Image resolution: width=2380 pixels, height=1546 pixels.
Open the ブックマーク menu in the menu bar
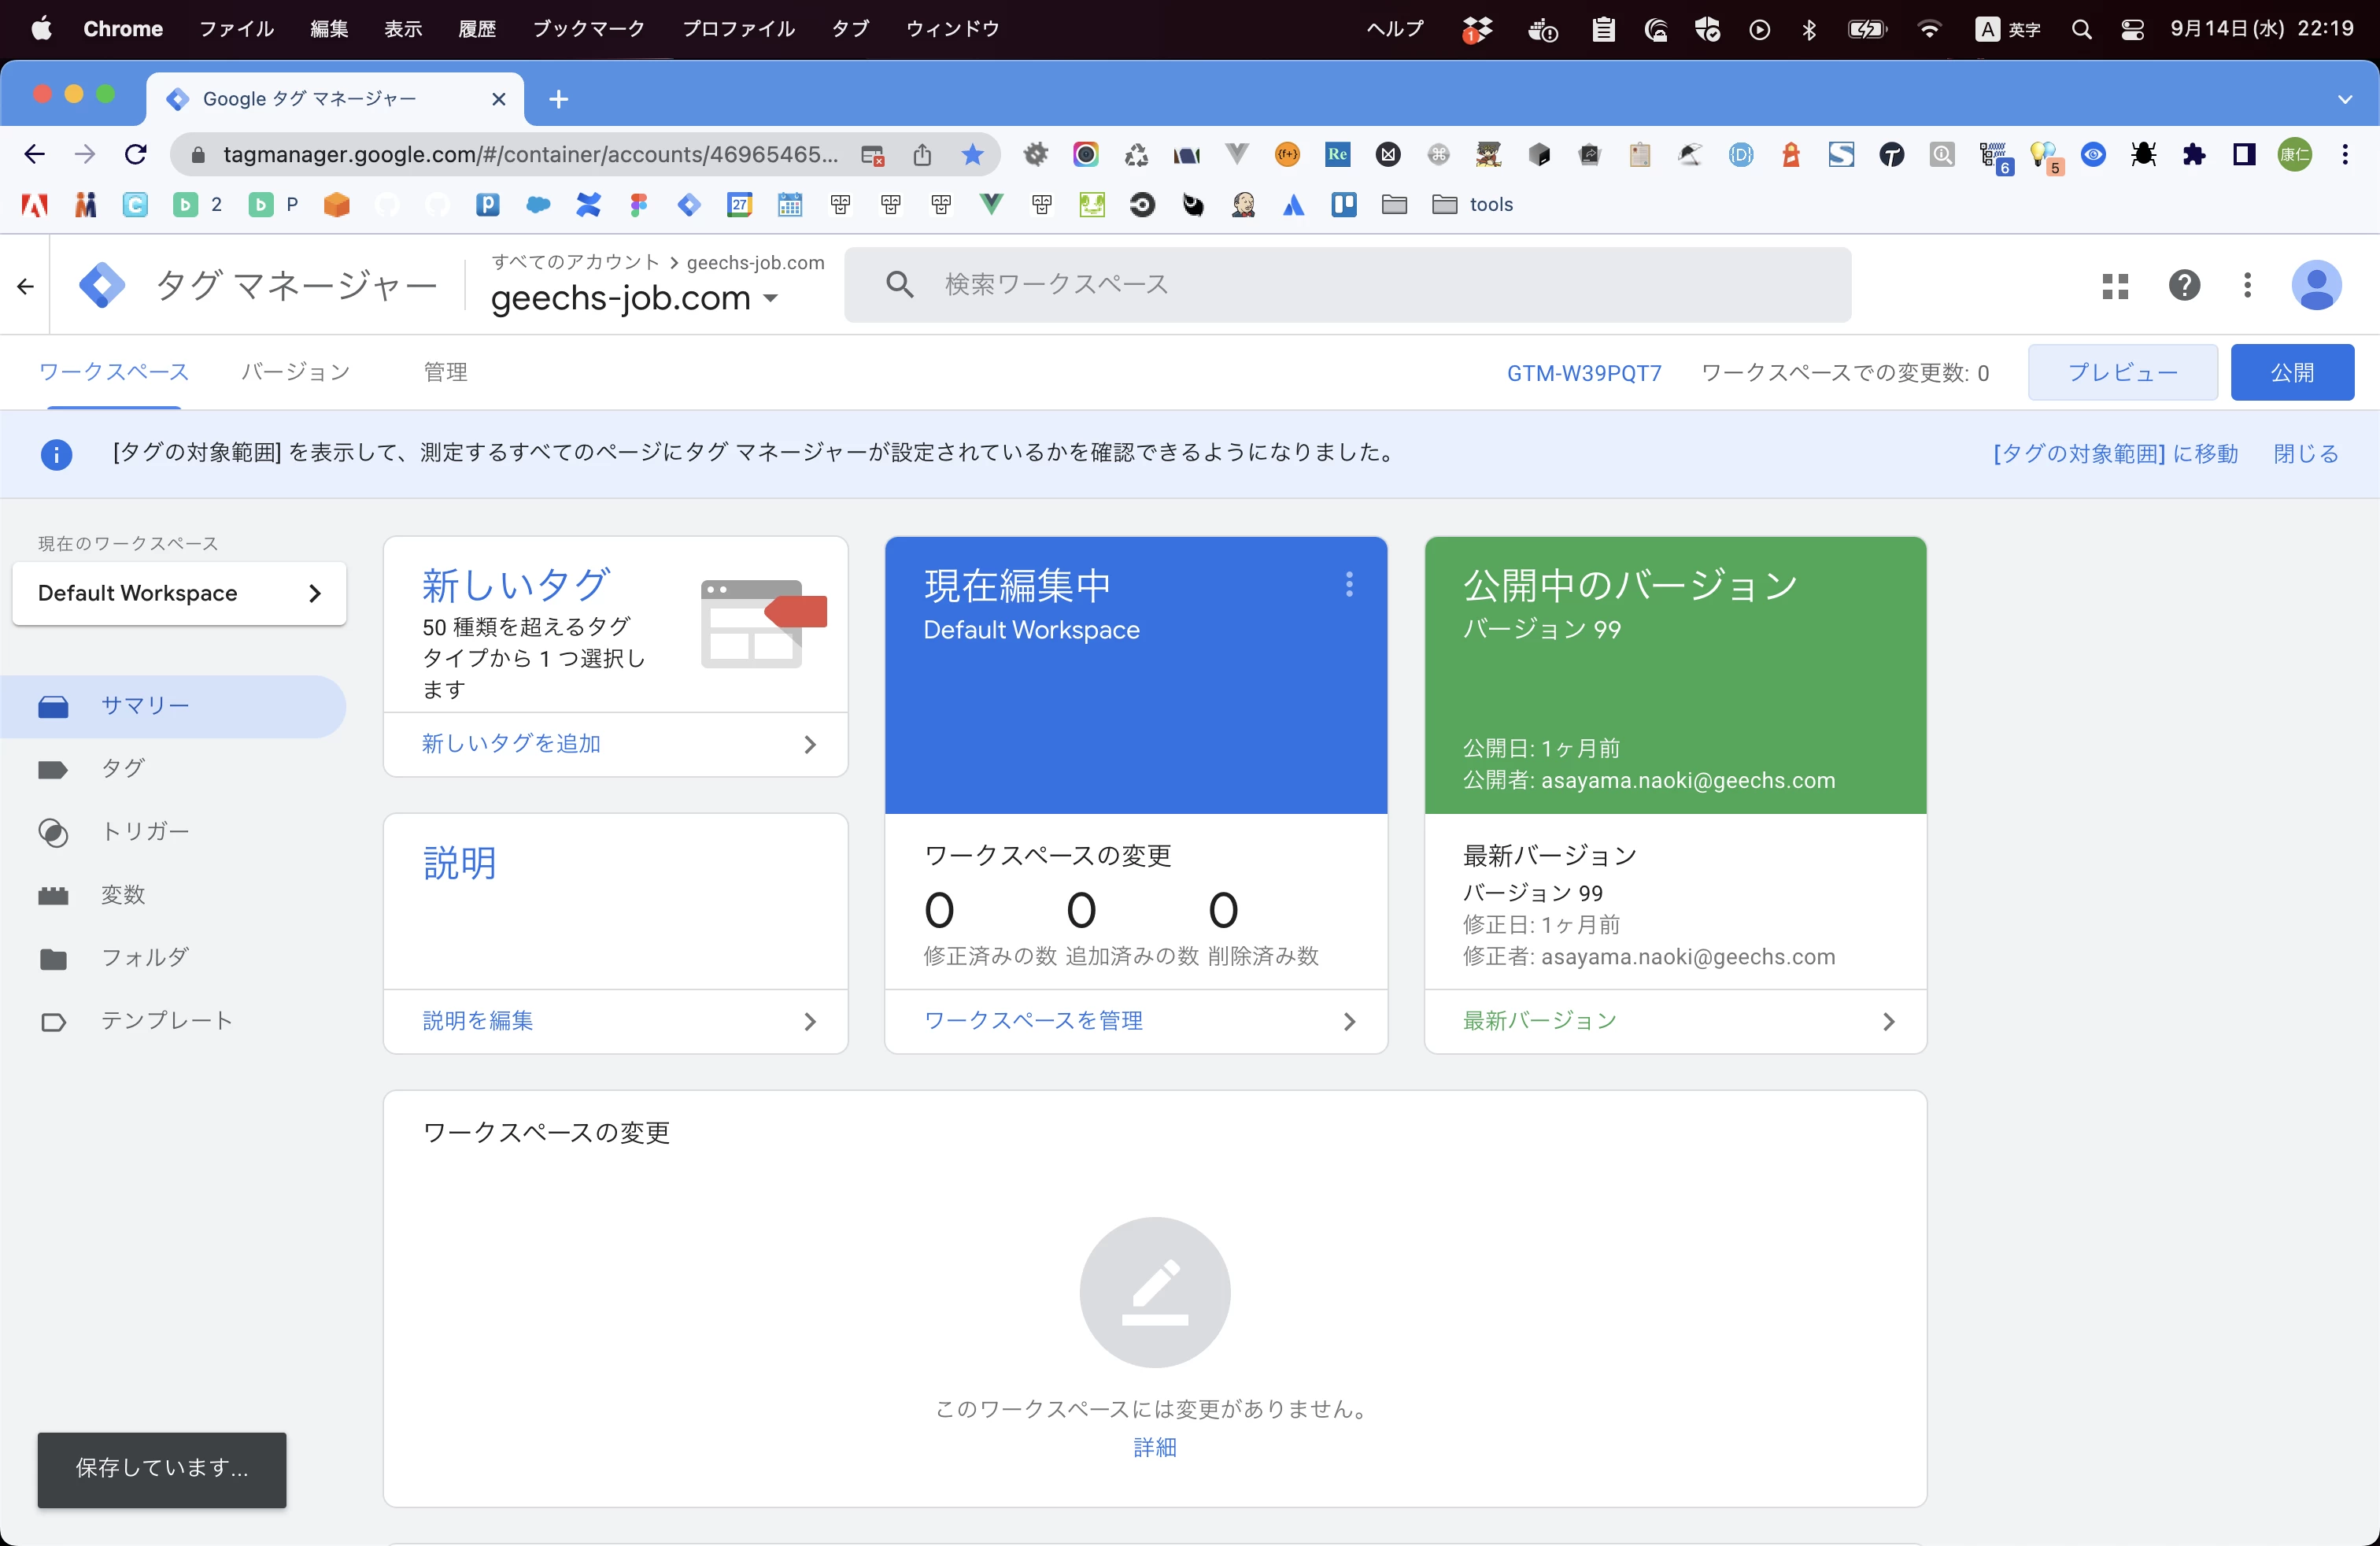(589, 29)
